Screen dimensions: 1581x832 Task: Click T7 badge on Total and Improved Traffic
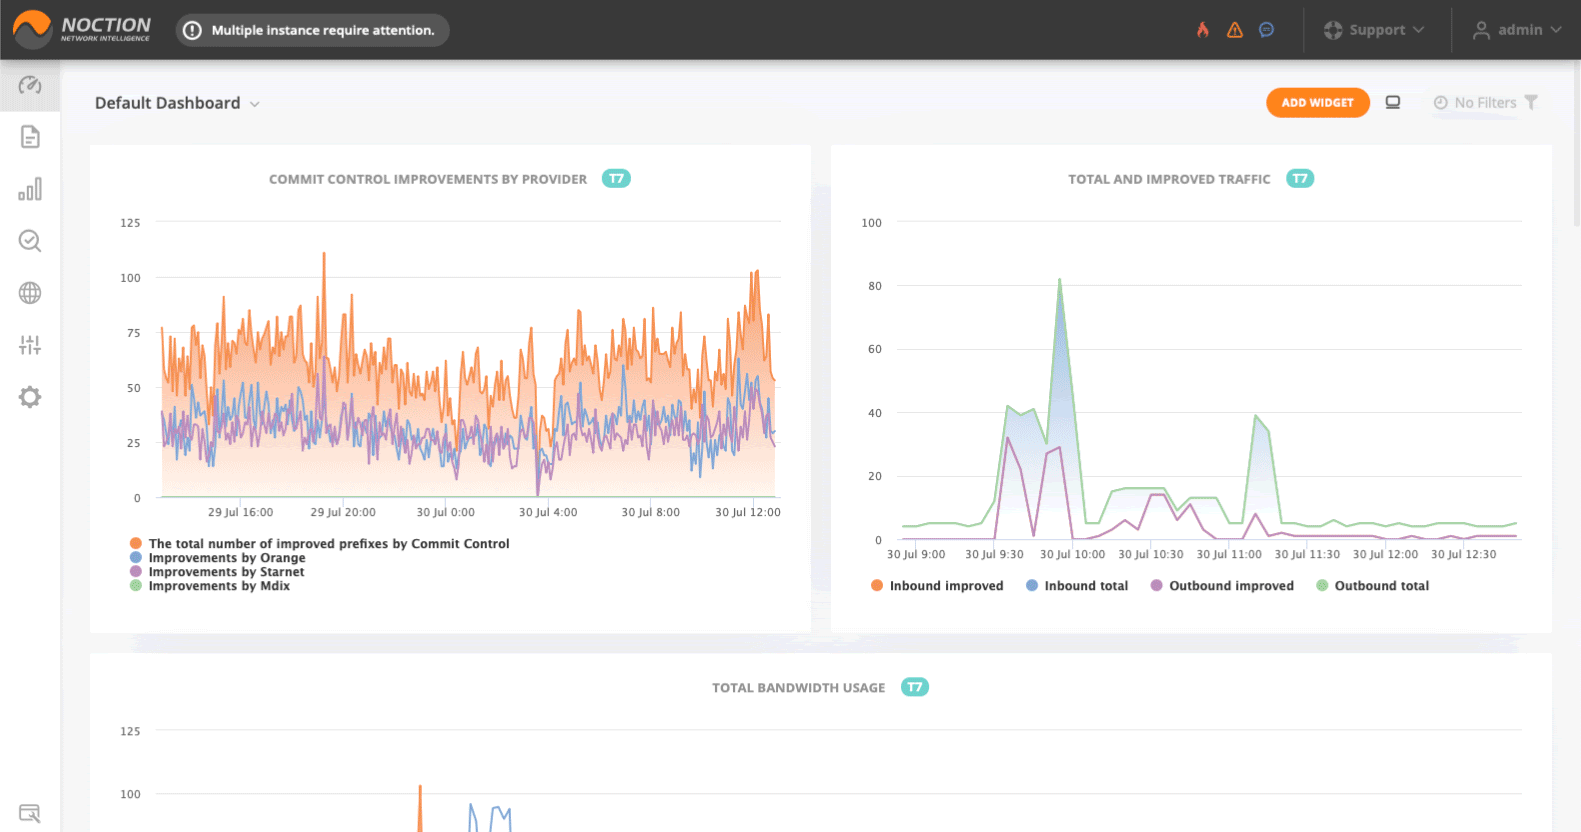(x=1300, y=179)
